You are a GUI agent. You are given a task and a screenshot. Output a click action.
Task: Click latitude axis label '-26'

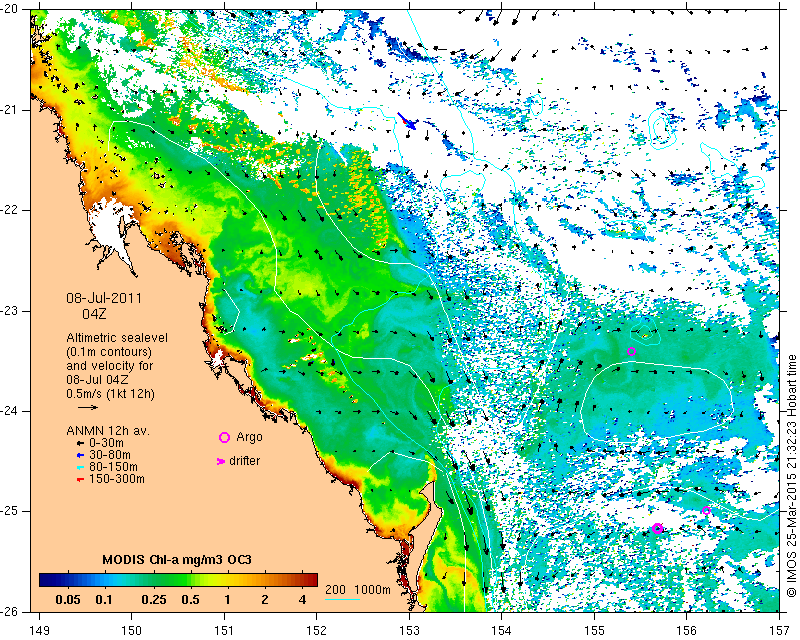tap(10, 611)
